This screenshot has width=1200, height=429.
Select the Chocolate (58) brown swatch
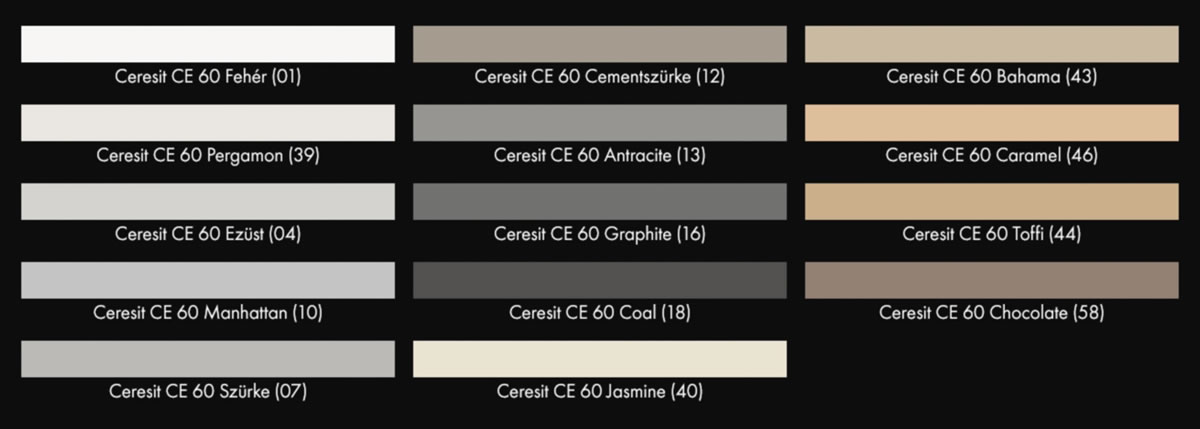(992, 280)
